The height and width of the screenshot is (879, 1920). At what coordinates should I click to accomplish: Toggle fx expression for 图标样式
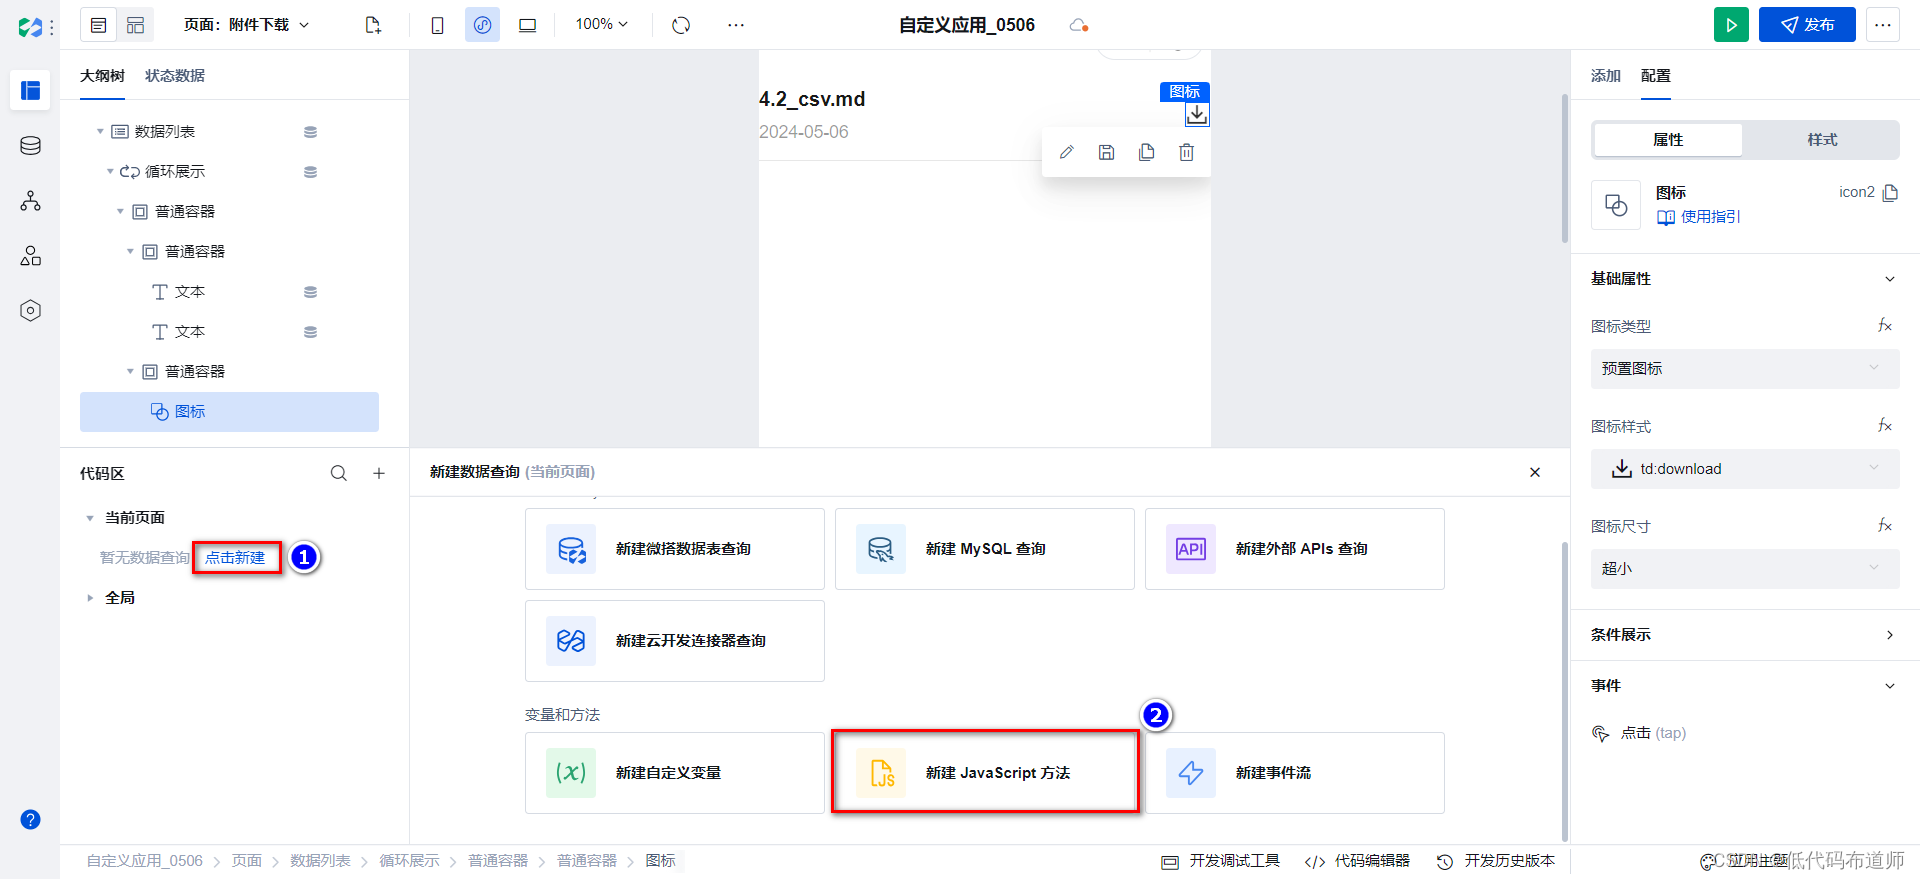point(1885,426)
